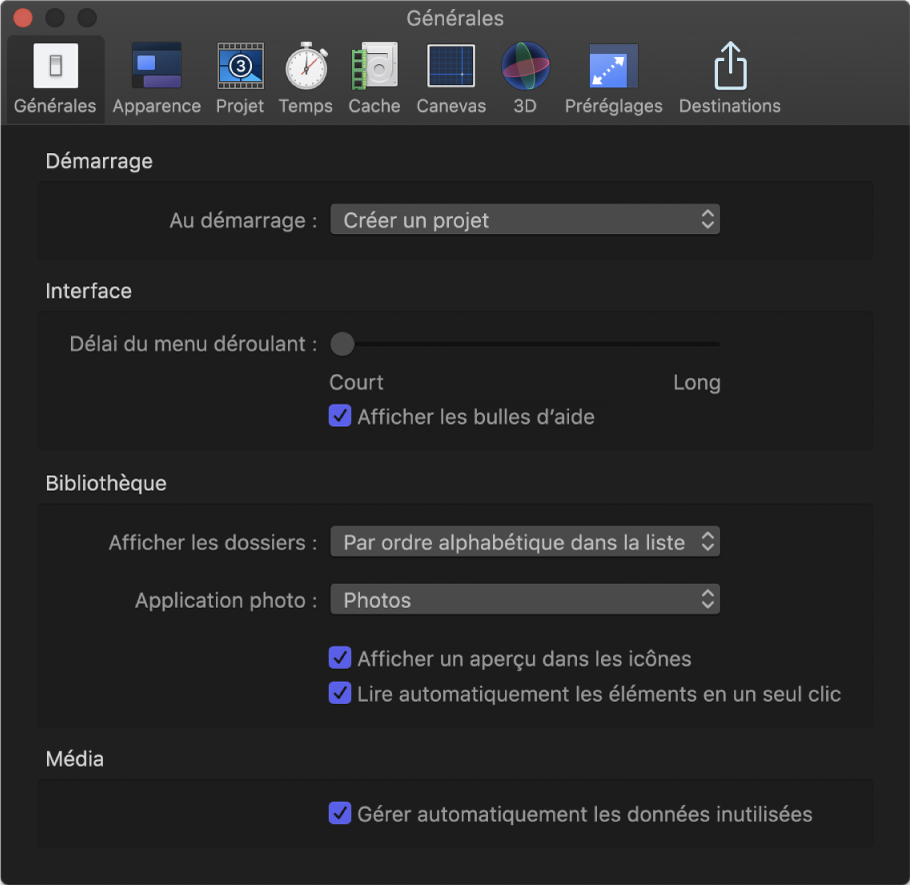910x886 pixels.
Task: Uncheck Gérer automatiquement les données inutilisées
Action: pyautogui.click(x=340, y=814)
